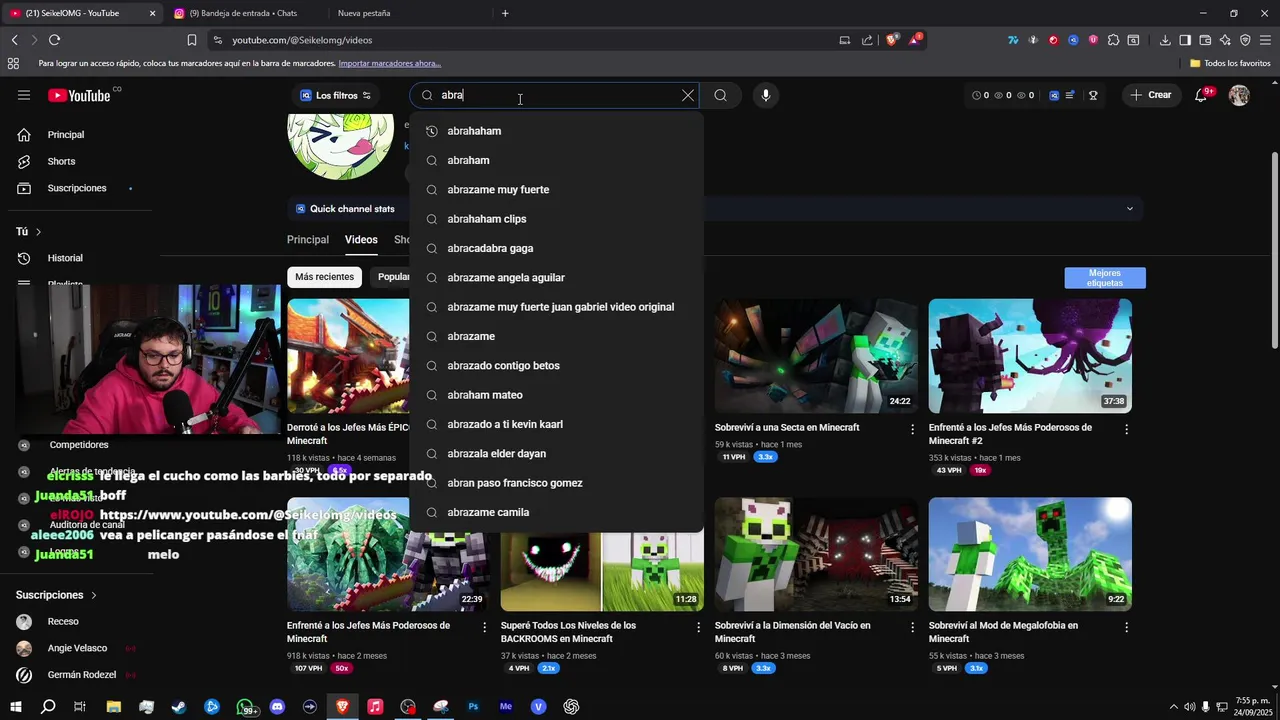Open Brave Leo AI sparkle icon

pyautogui.click(x=1225, y=40)
